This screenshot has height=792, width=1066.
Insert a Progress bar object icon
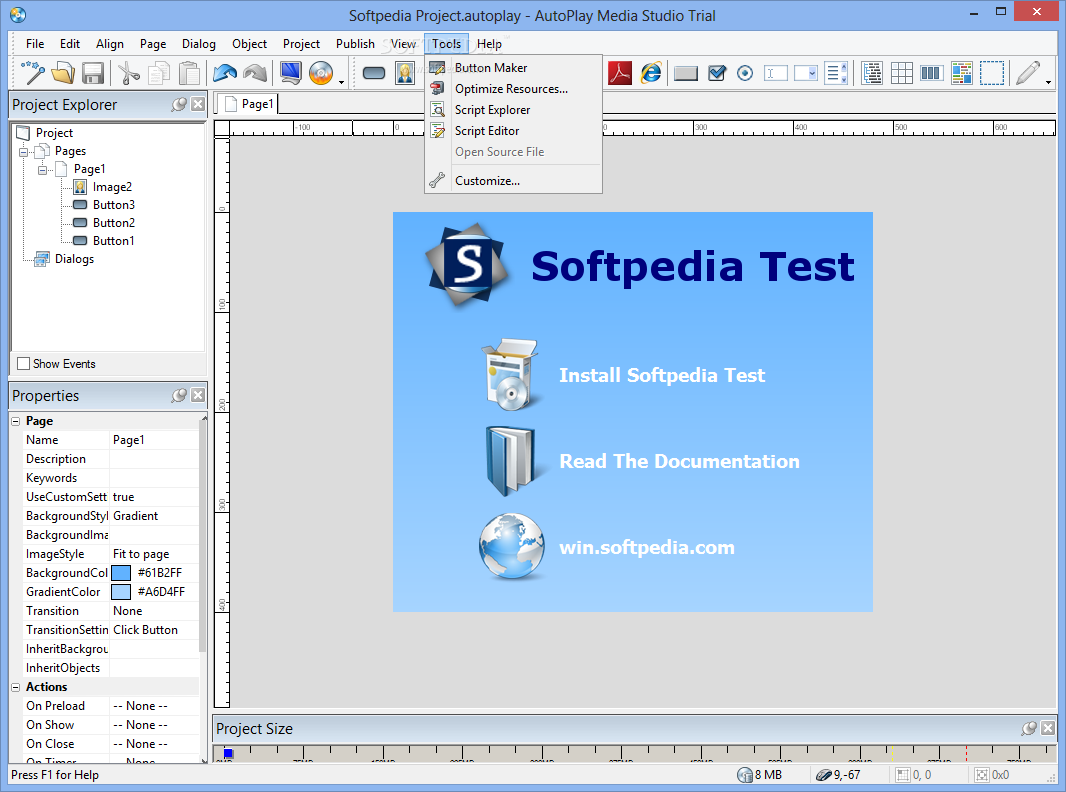(x=931, y=73)
